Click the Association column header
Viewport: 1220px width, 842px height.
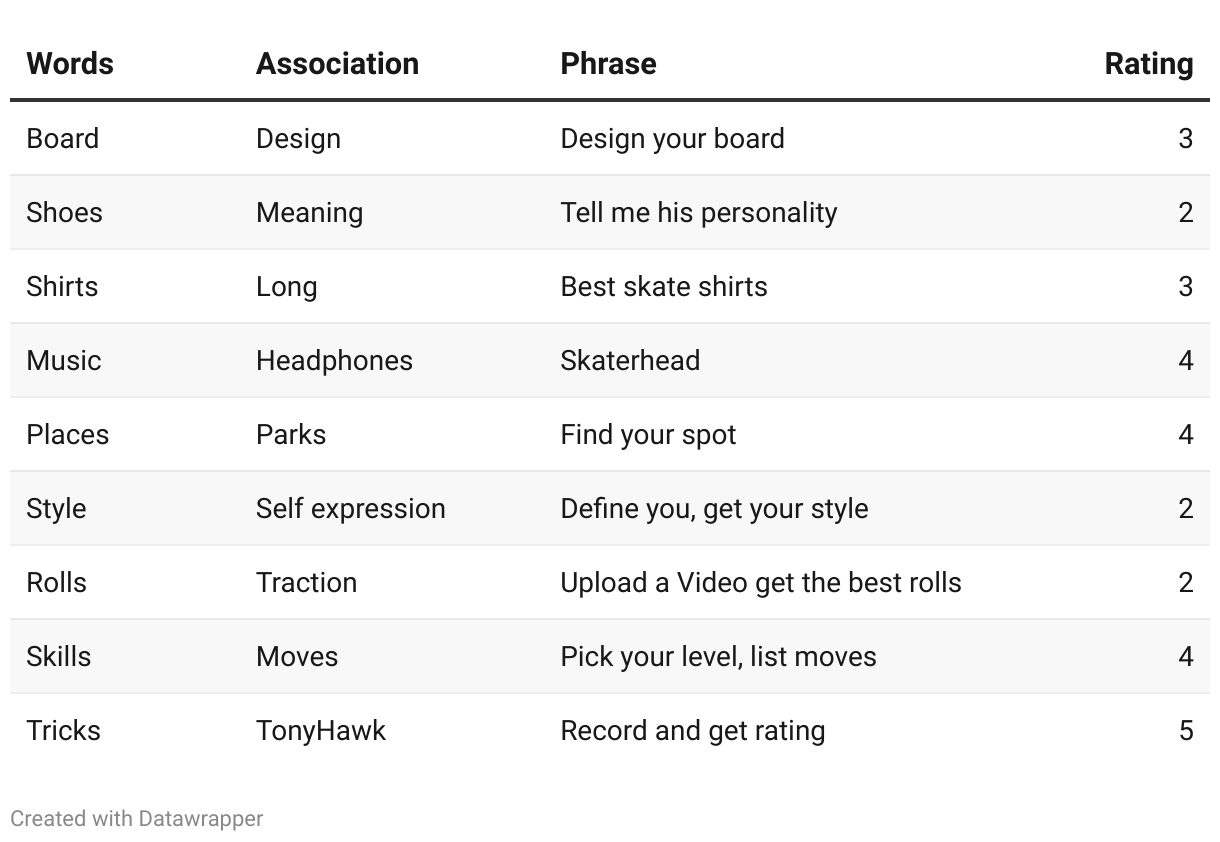337,64
